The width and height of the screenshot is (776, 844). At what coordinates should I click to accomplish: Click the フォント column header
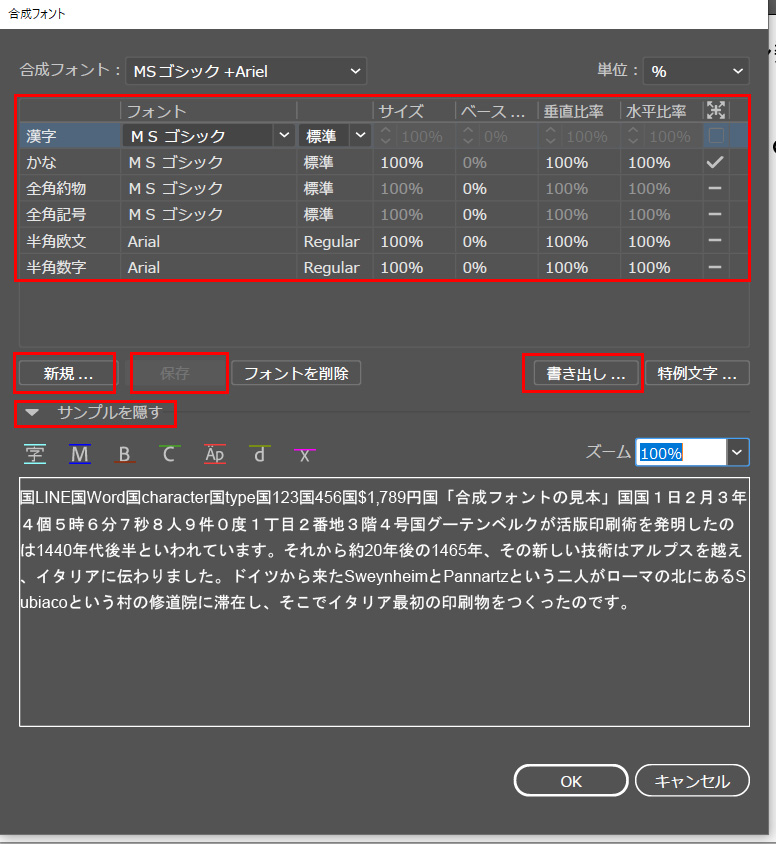pyautogui.click(x=156, y=111)
